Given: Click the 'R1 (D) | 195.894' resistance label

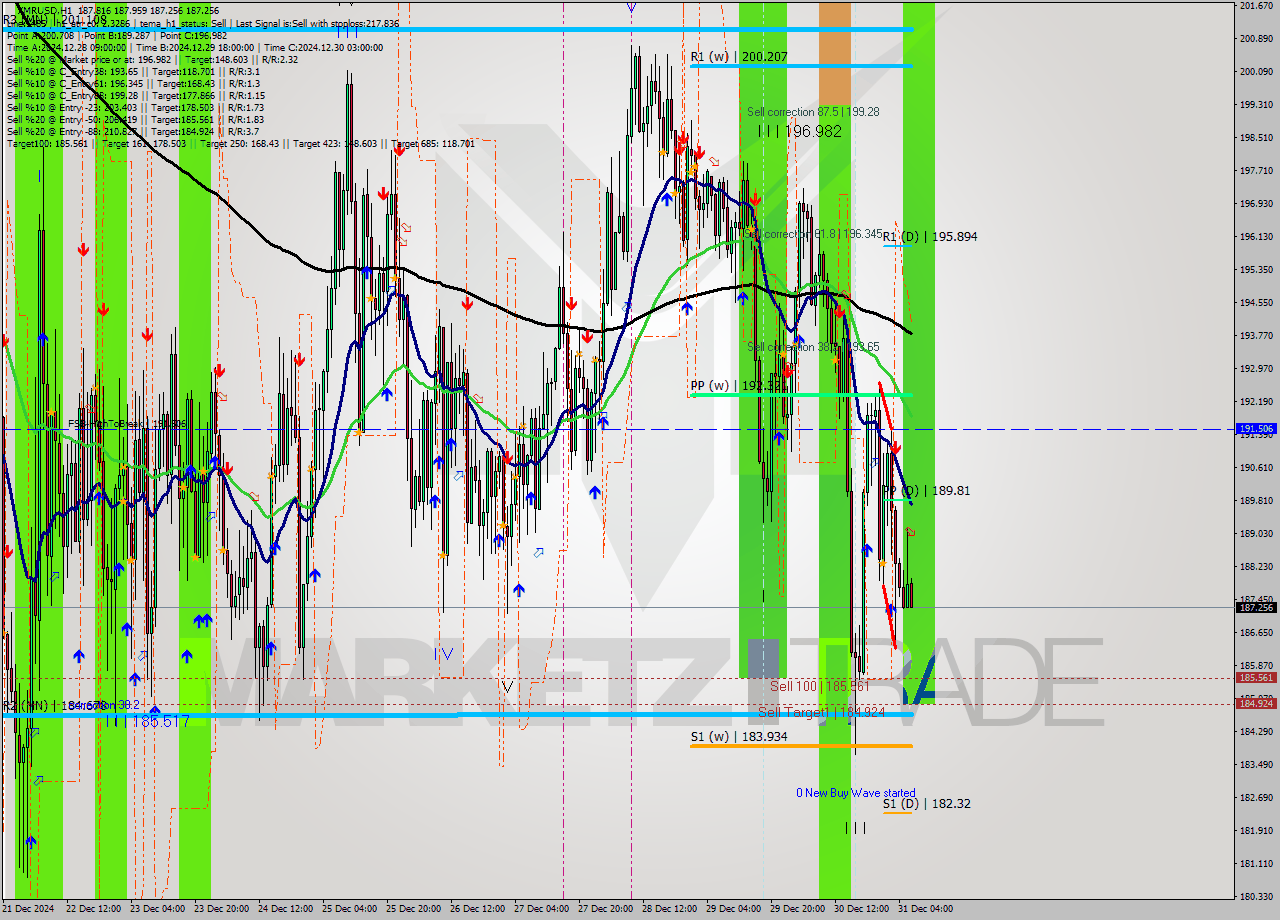Looking at the screenshot, I should pyautogui.click(x=930, y=237).
